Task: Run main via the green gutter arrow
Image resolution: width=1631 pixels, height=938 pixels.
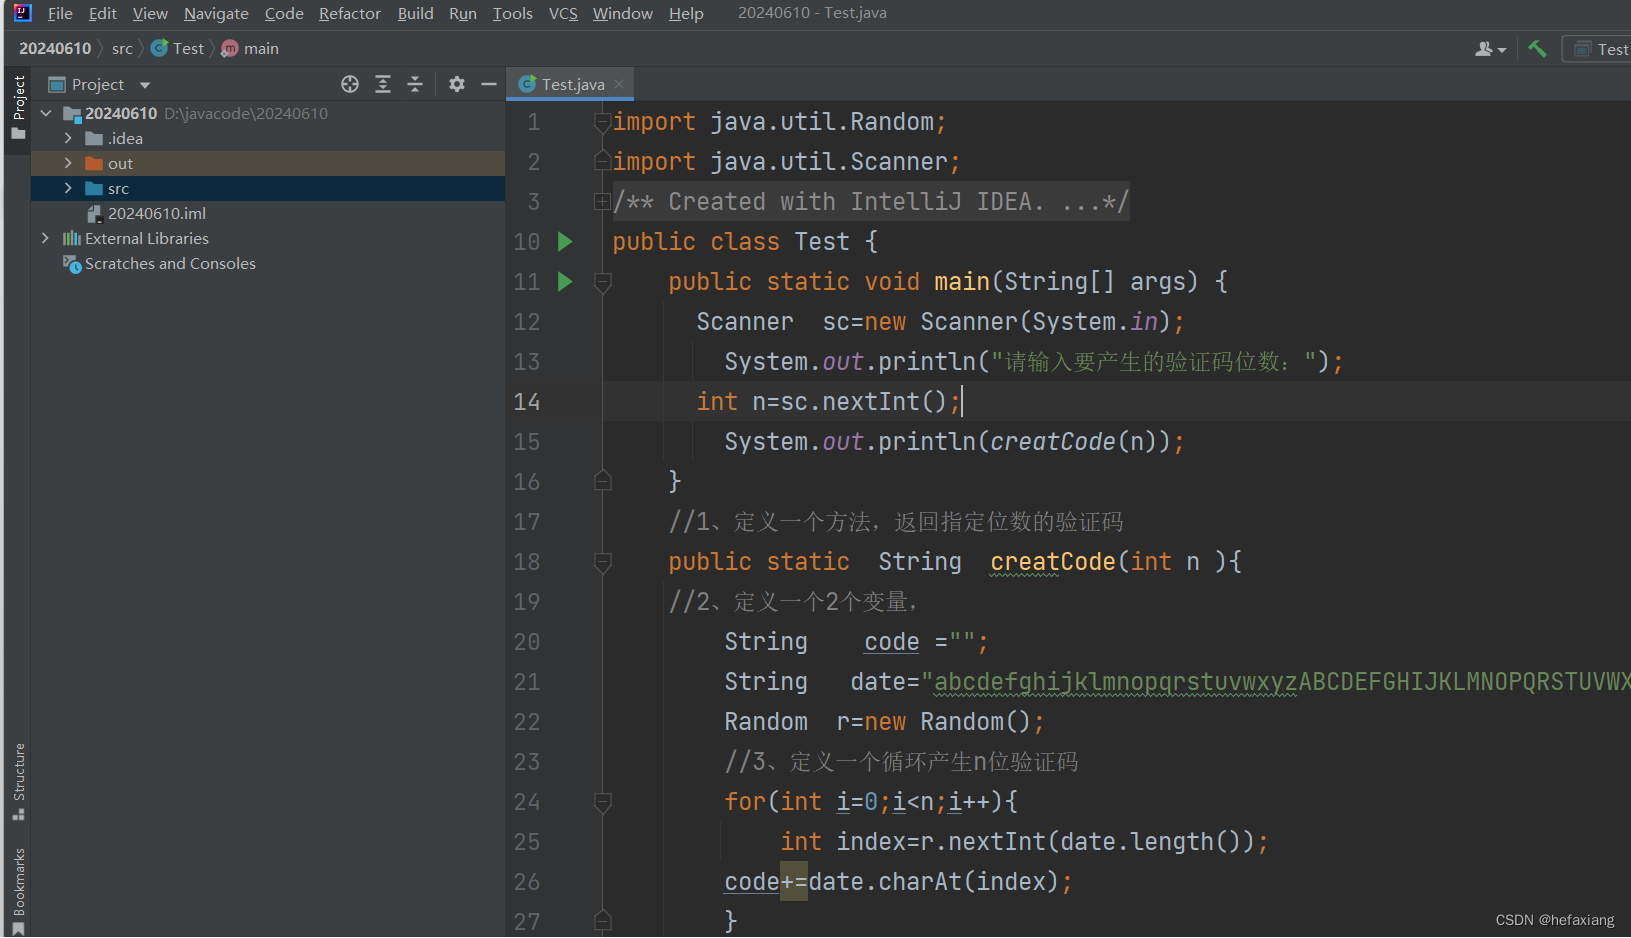Action: point(565,281)
